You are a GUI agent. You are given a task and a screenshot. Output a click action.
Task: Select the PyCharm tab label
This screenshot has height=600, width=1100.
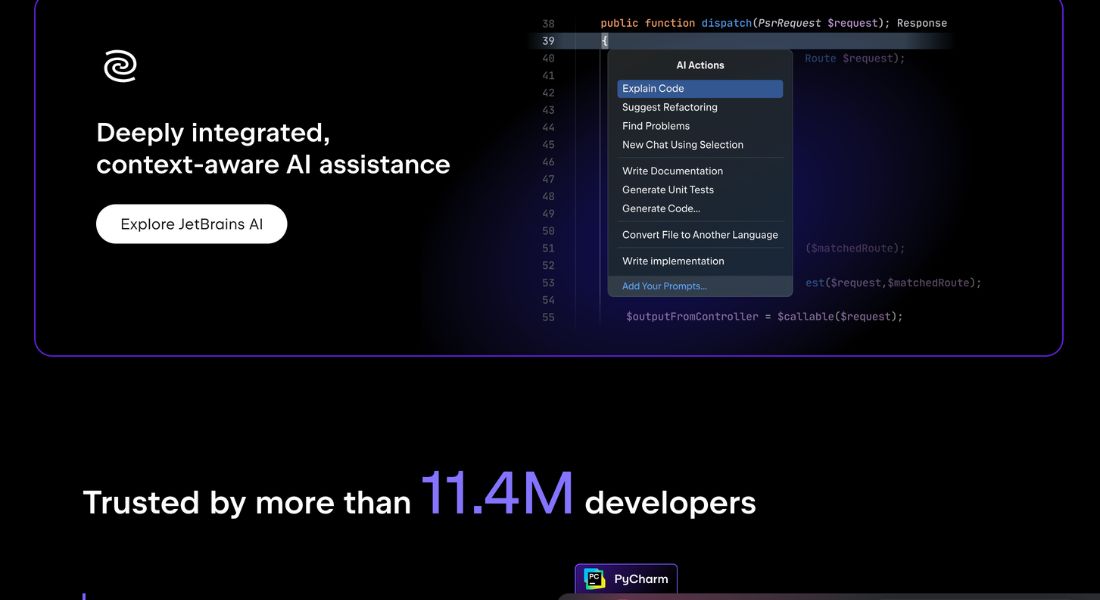[x=641, y=579]
